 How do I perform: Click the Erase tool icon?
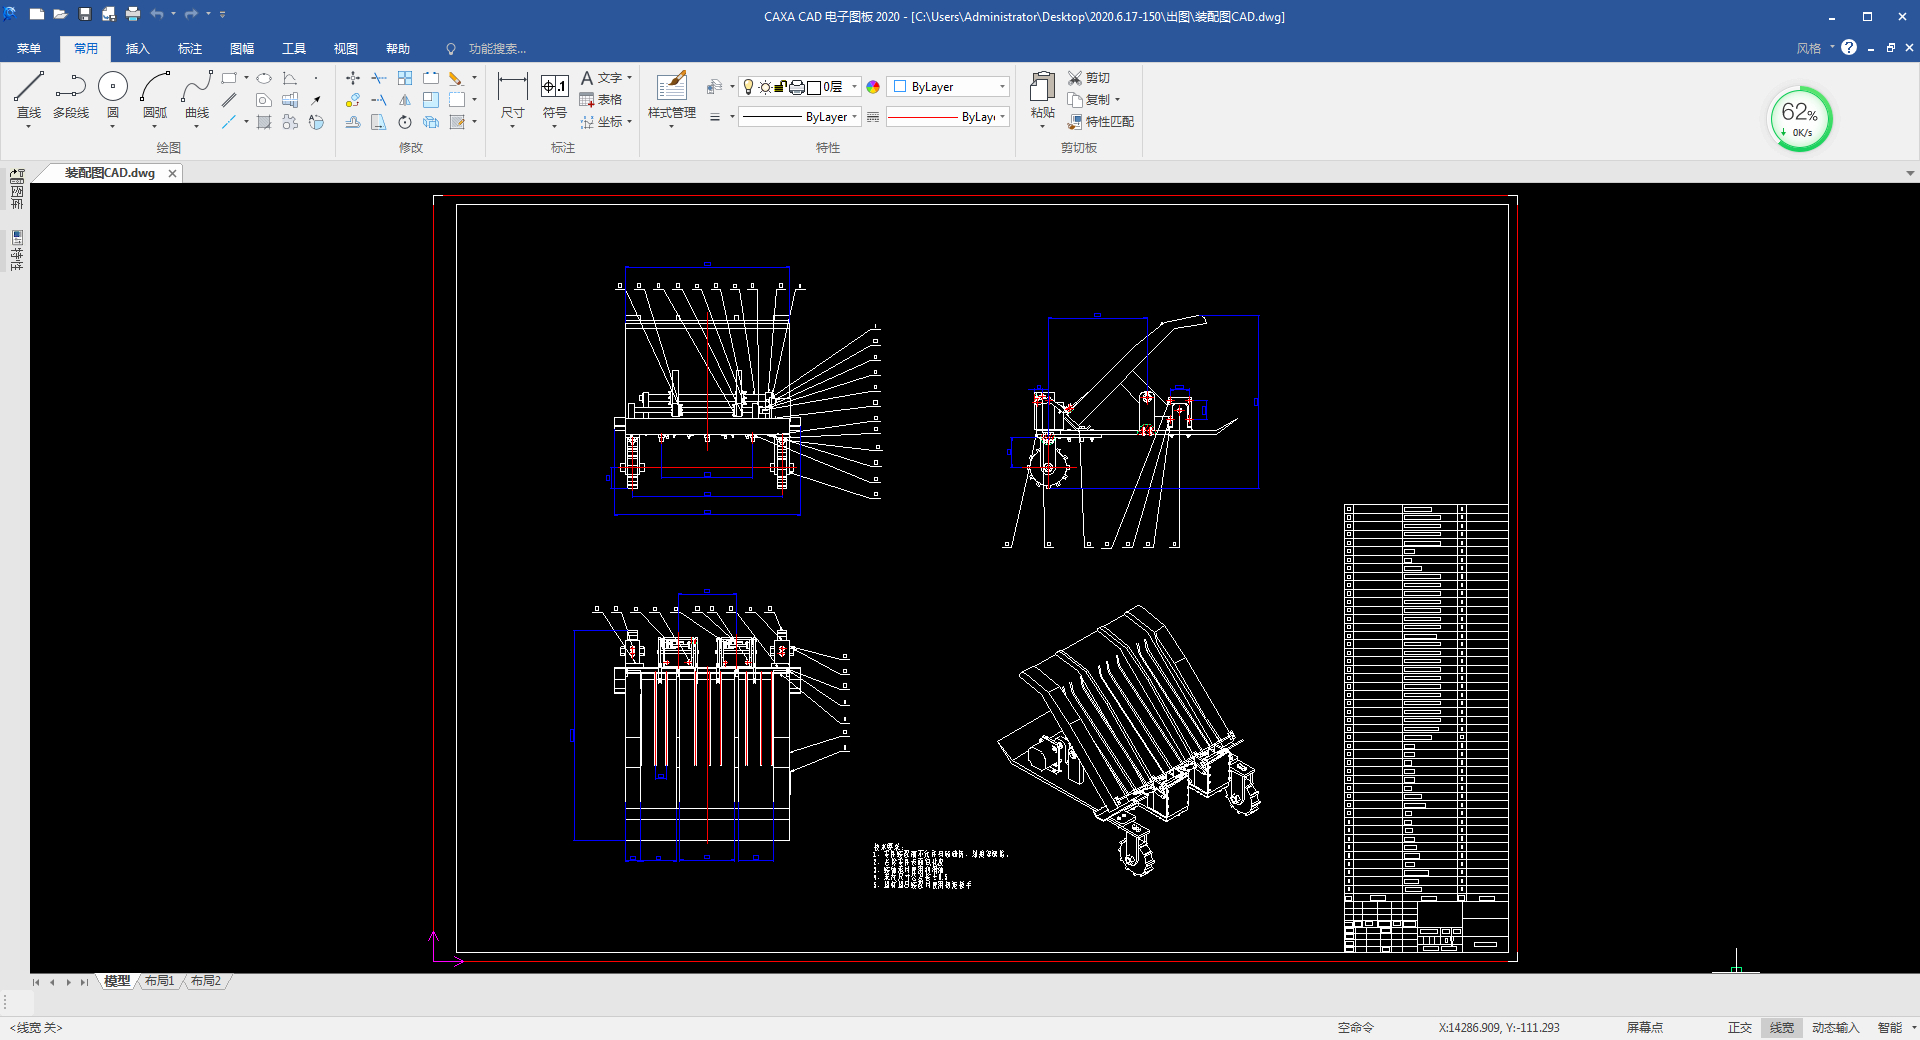click(x=455, y=78)
